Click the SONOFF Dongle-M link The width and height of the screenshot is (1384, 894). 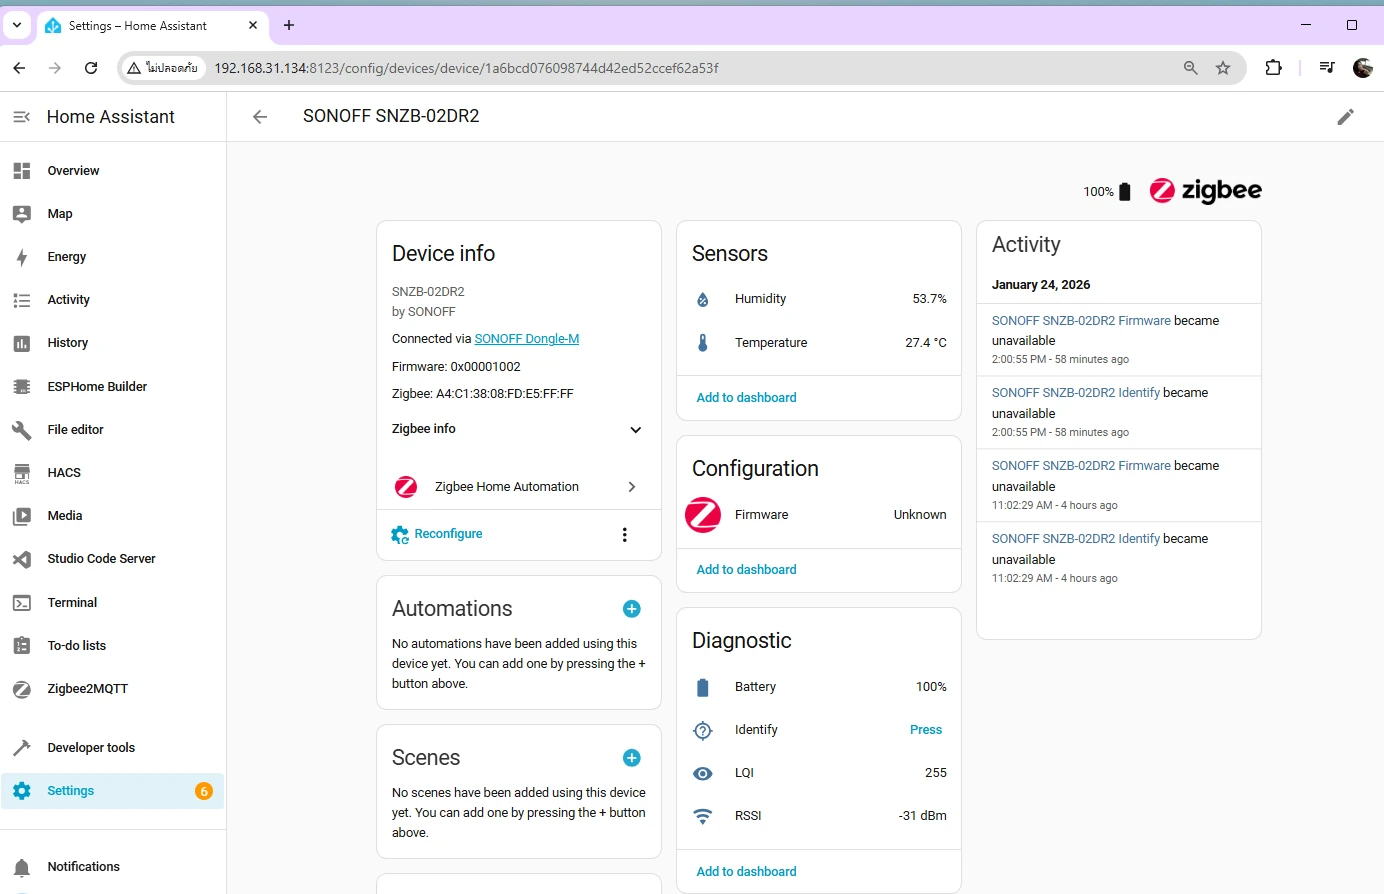point(526,339)
